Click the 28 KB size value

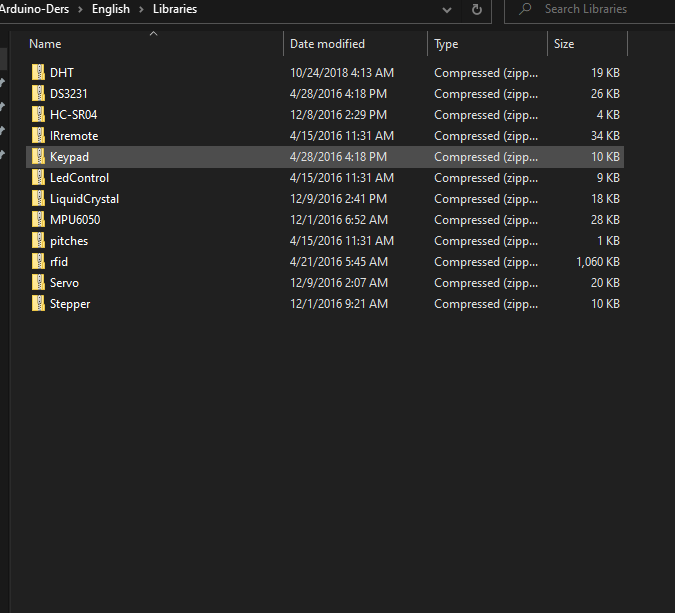click(x=605, y=220)
